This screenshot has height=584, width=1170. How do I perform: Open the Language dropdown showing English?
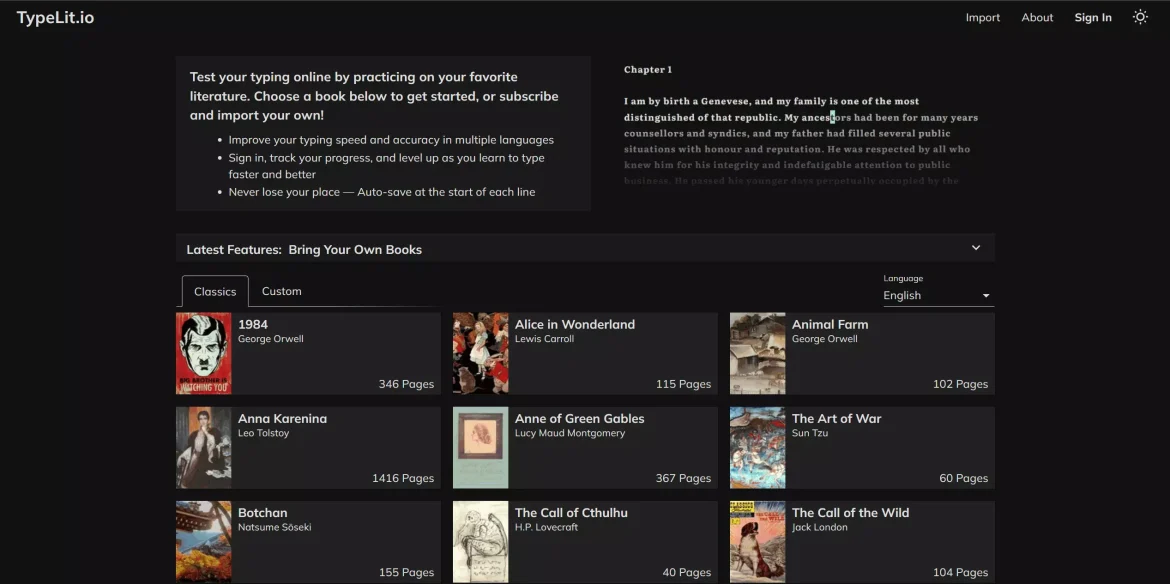tap(939, 295)
